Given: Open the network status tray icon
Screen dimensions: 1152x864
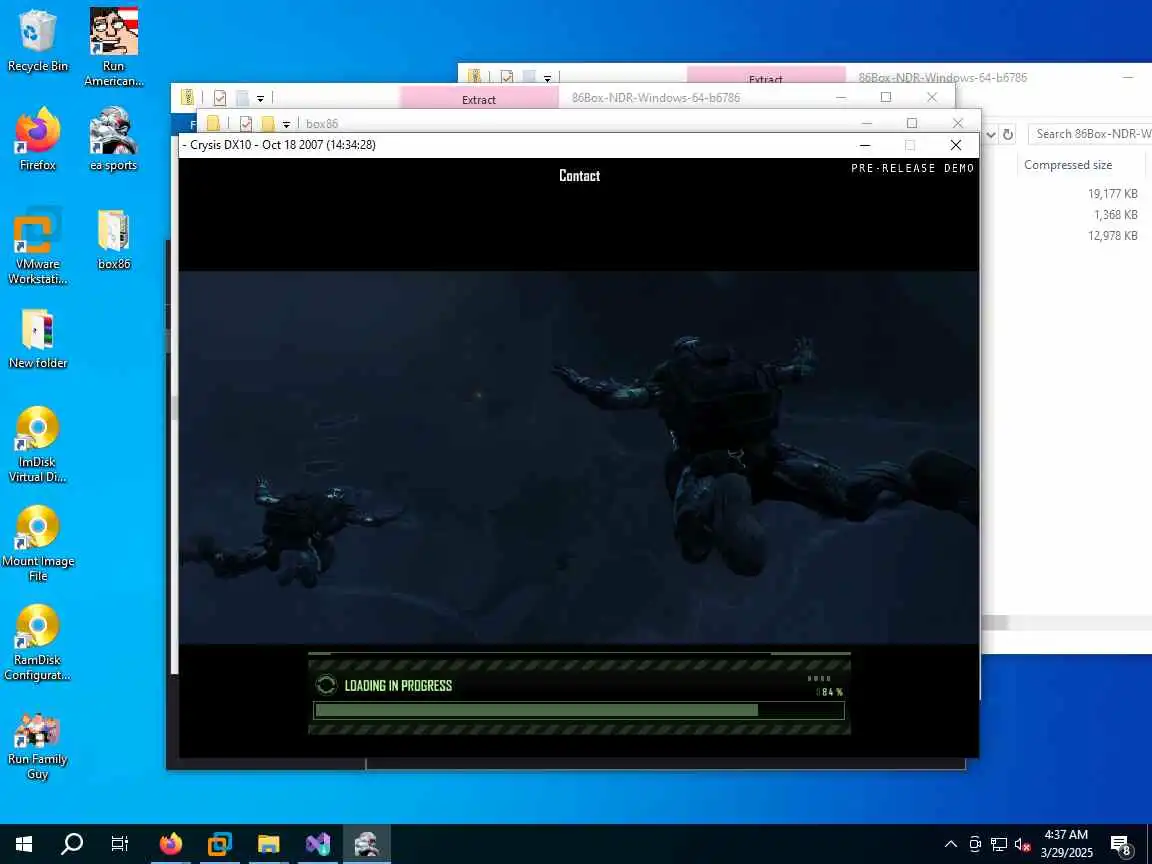Looking at the screenshot, I should coord(998,843).
